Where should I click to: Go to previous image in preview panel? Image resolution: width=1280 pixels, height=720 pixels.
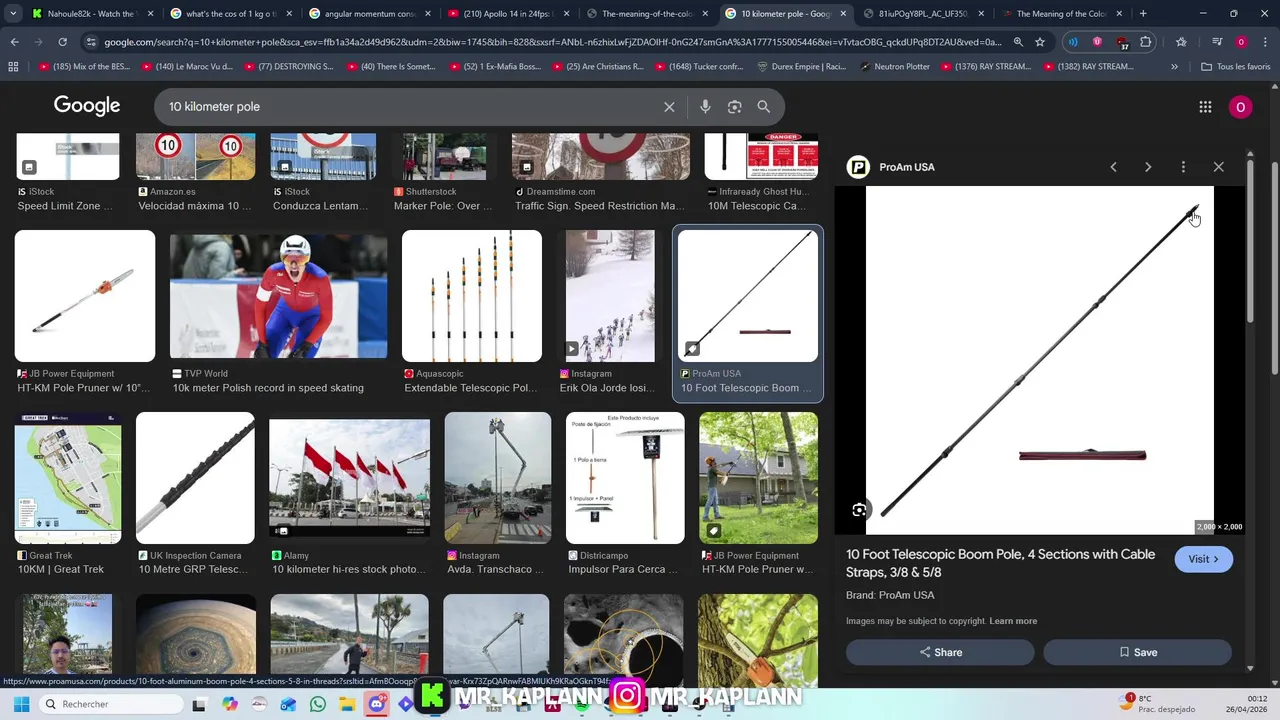[1113, 167]
